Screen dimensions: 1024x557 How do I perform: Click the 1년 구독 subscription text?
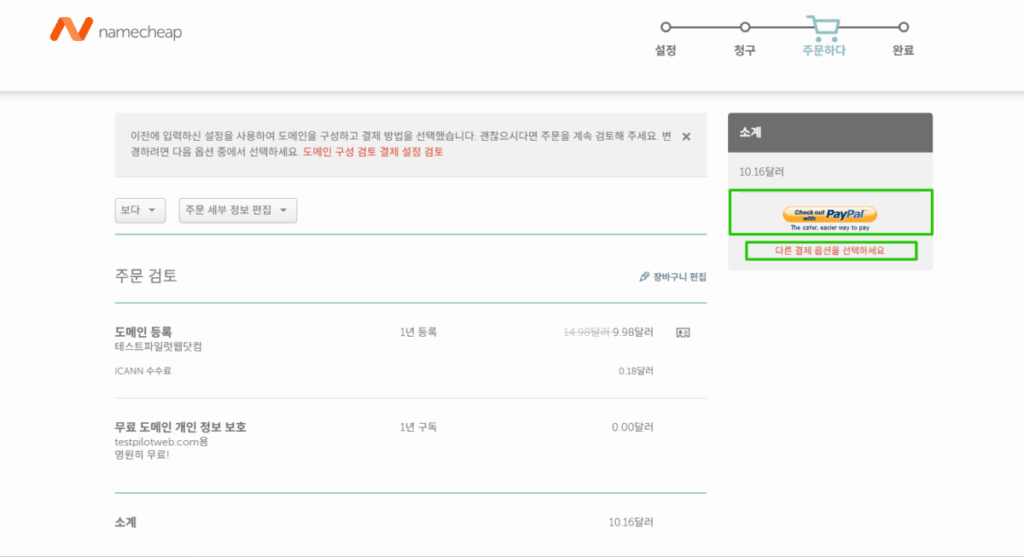click(418, 427)
